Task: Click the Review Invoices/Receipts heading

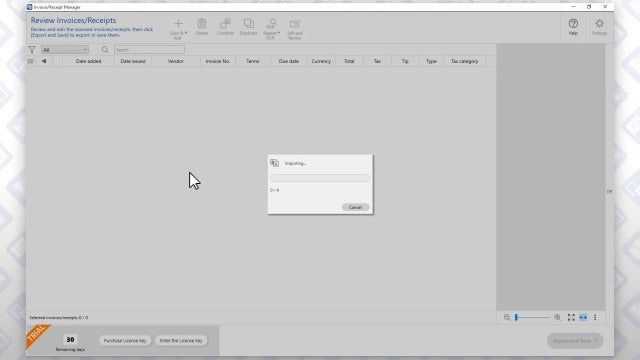Action: click(x=73, y=20)
